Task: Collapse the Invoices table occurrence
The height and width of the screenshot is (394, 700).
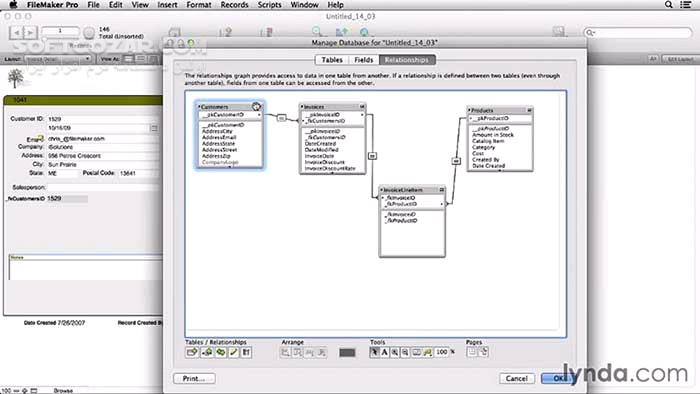Action: 362,107
